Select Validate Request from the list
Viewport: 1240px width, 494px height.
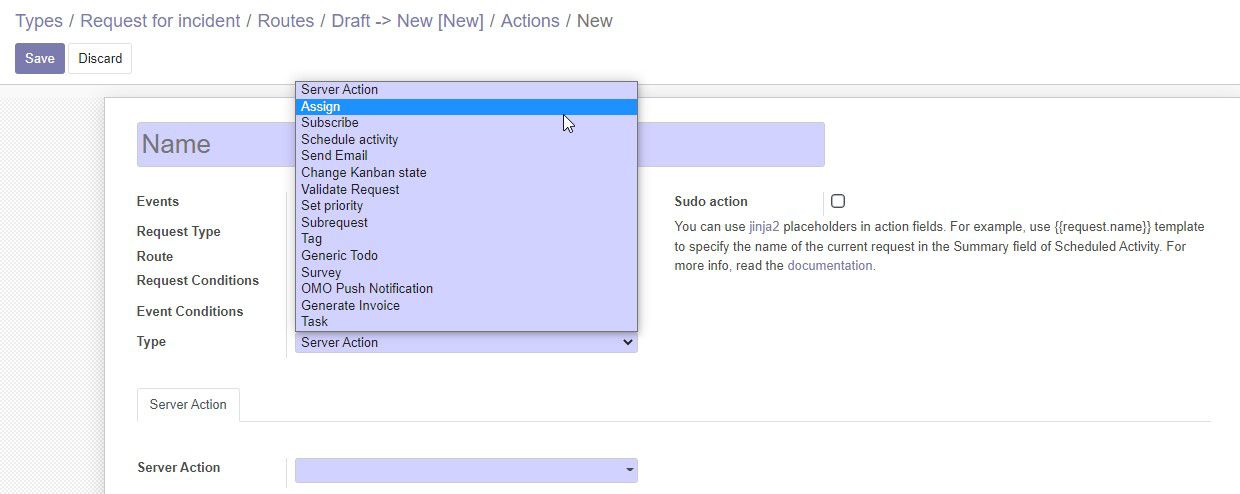point(466,189)
